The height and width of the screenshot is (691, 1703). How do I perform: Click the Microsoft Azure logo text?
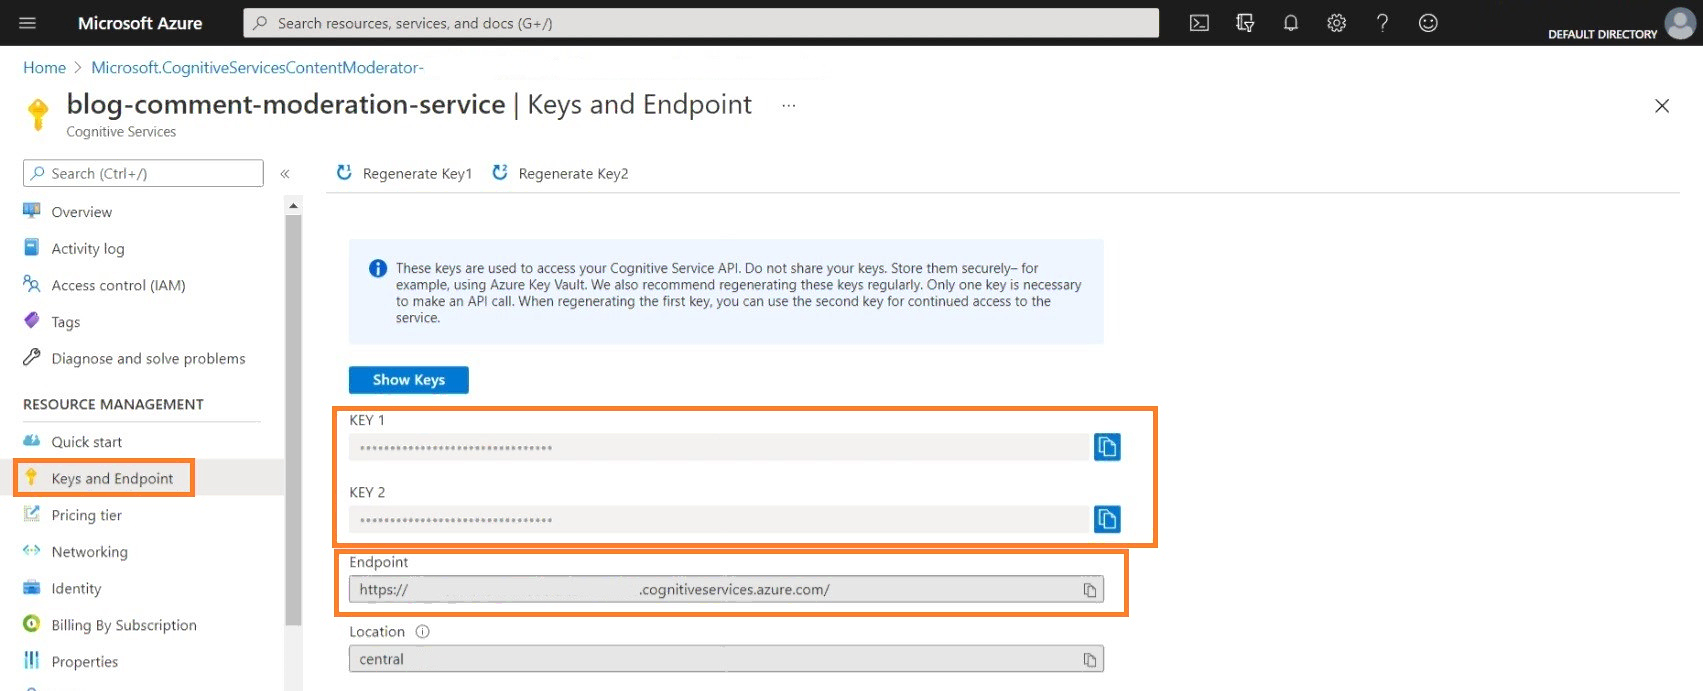click(x=140, y=23)
